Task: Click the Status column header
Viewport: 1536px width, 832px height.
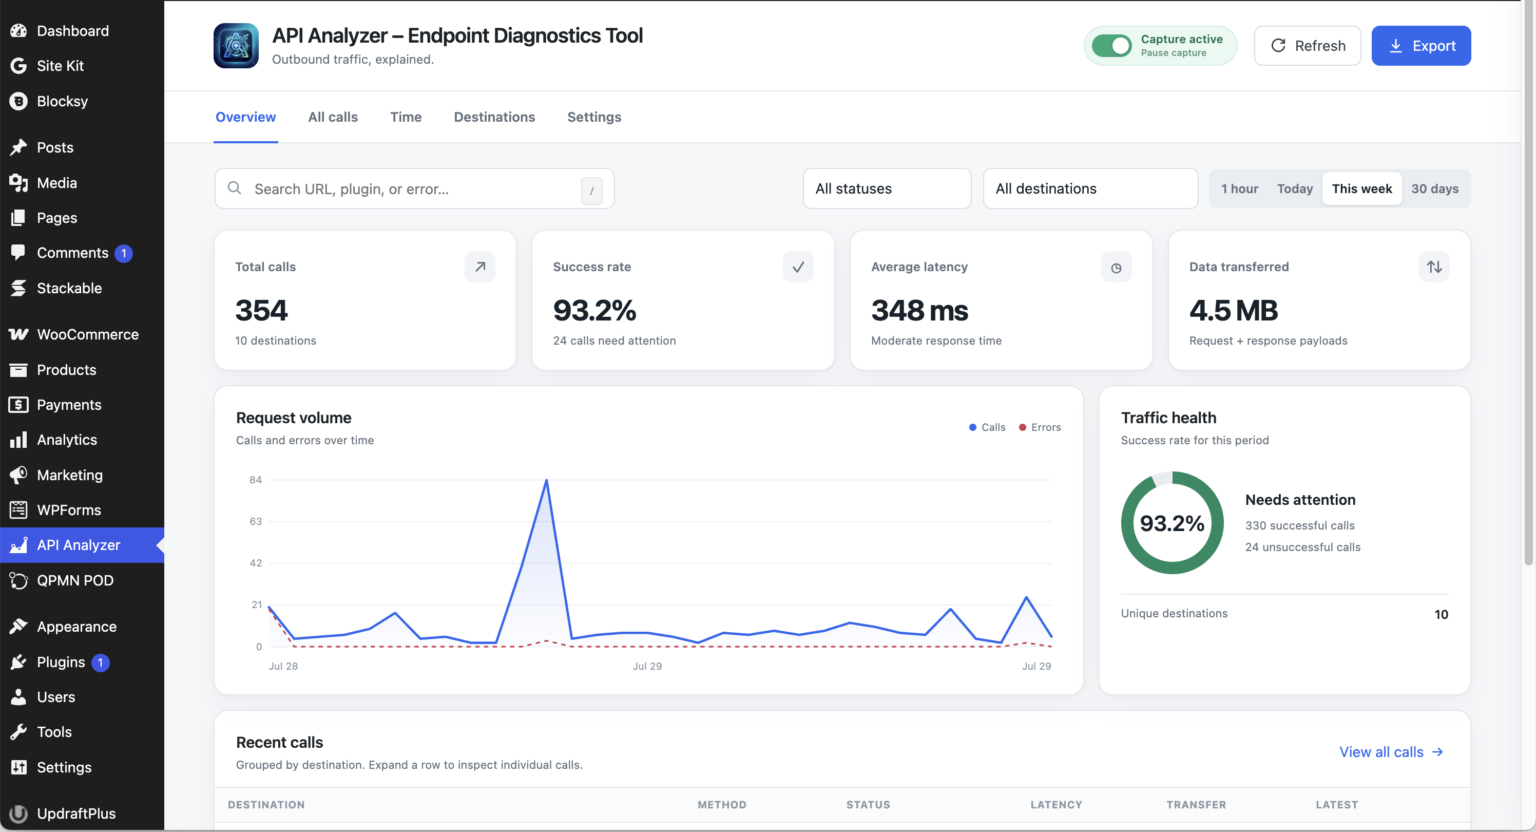Action: coord(868,805)
